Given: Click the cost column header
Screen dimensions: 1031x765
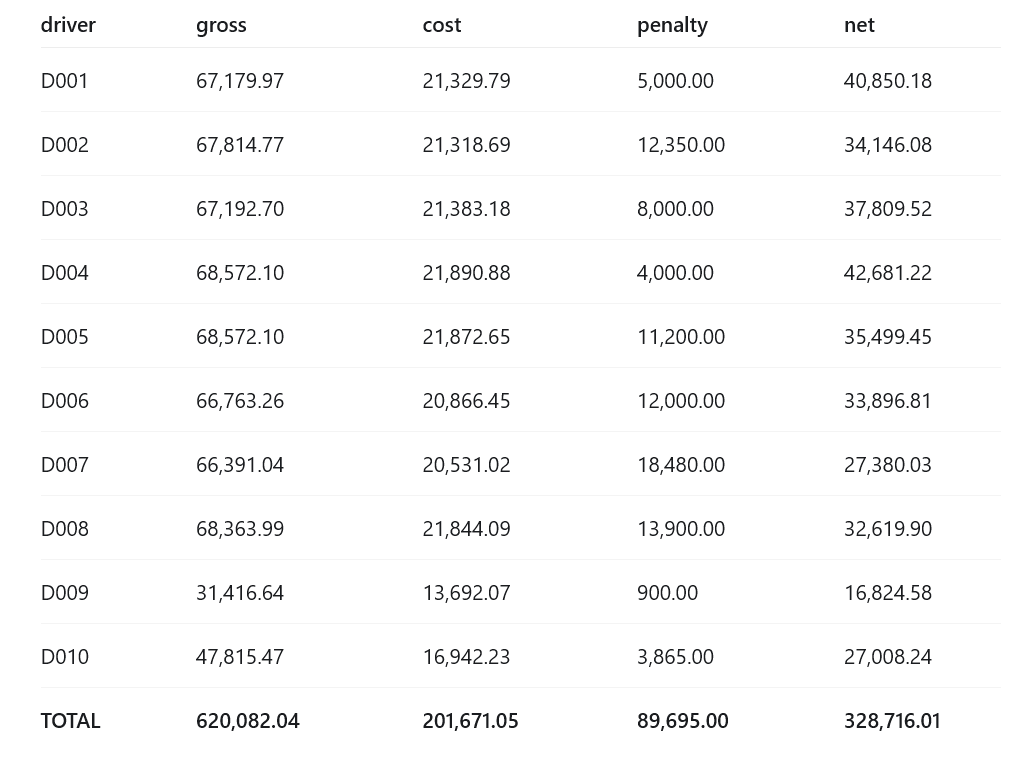Looking at the screenshot, I should point(441,25).
